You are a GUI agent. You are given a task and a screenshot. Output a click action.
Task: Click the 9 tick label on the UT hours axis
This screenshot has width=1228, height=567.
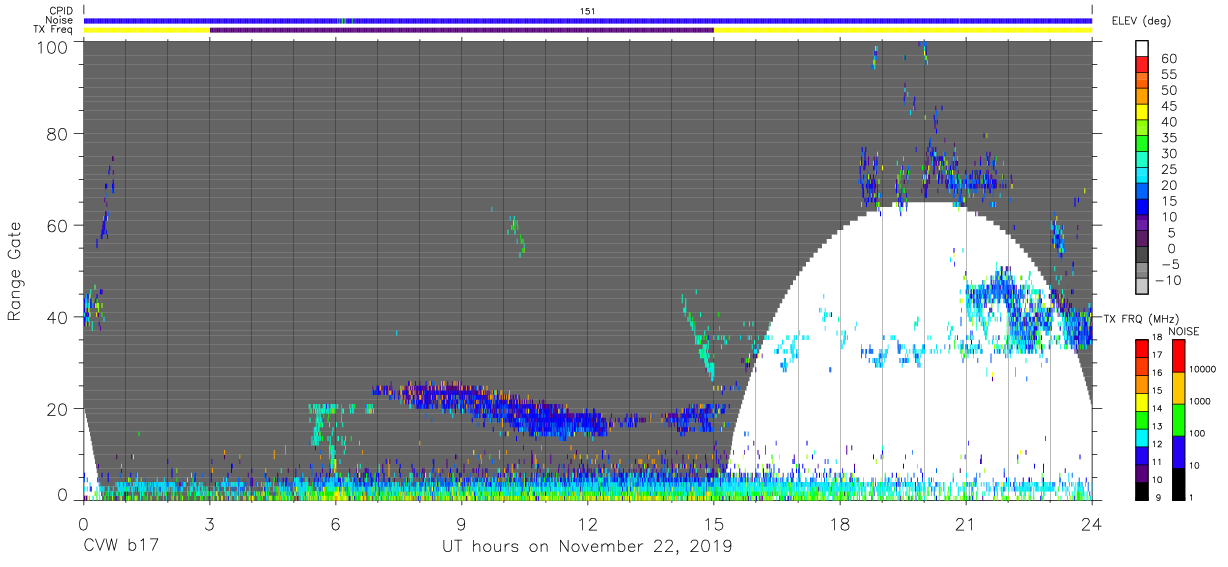[x=462, y=524]
